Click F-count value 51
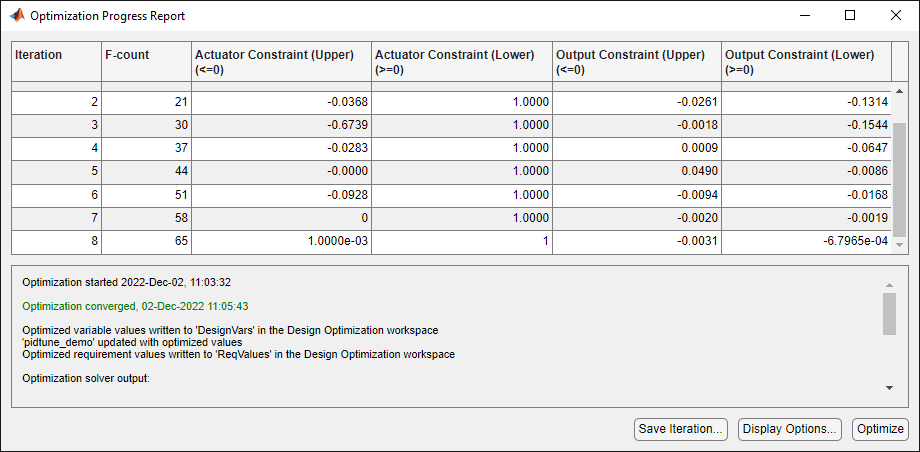920x452 pixels. [x=147, y=195]
